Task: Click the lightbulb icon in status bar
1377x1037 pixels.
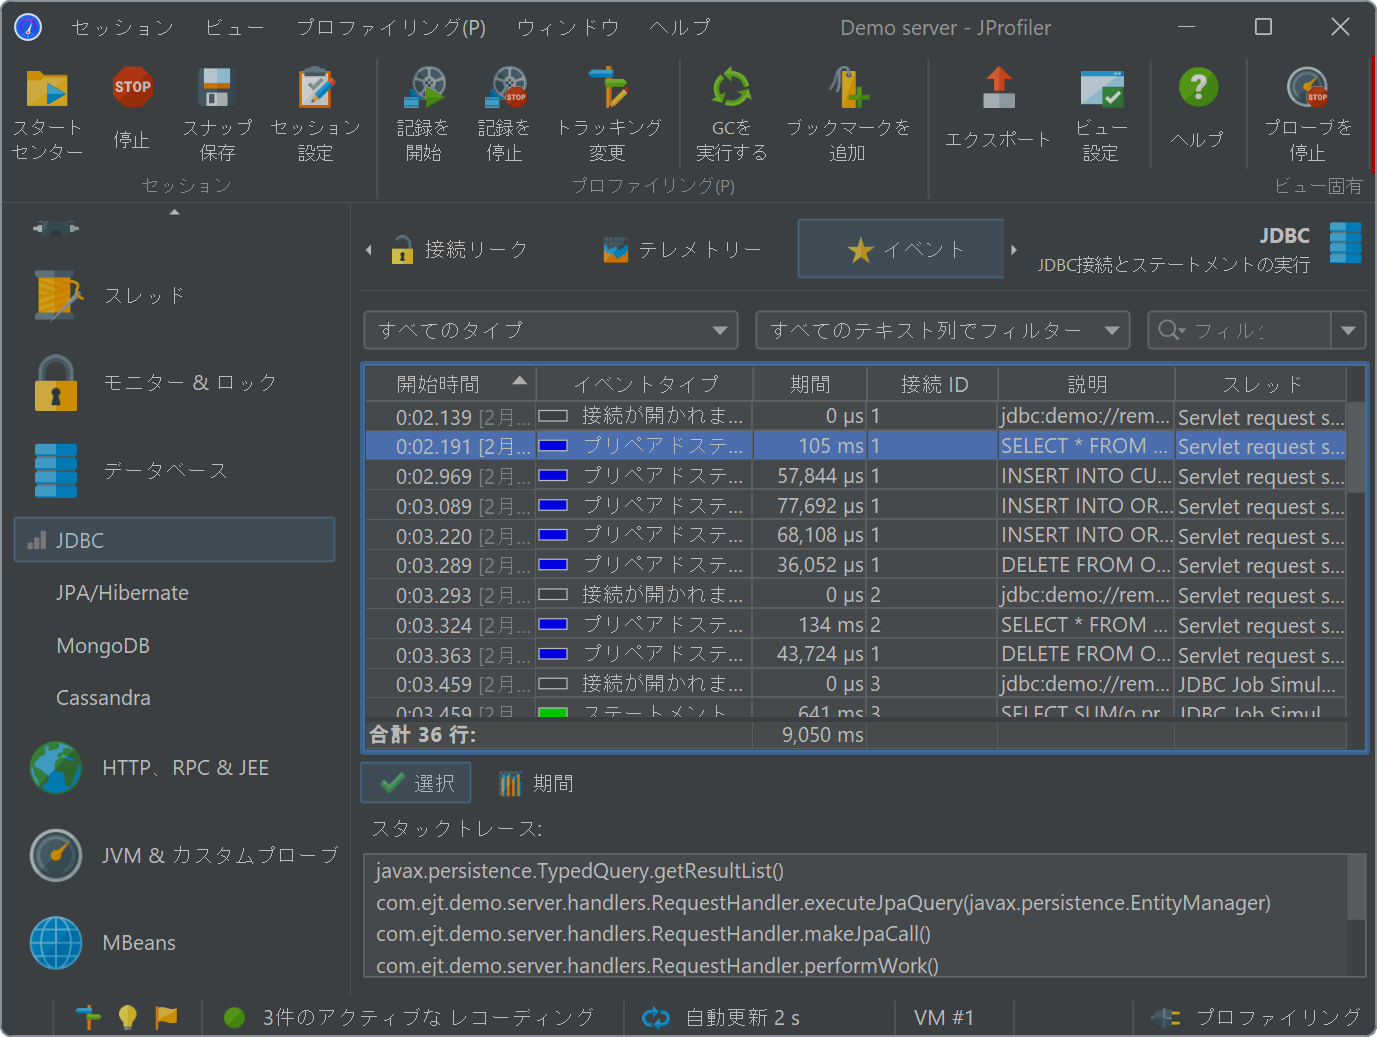Action: point(127,1017)
